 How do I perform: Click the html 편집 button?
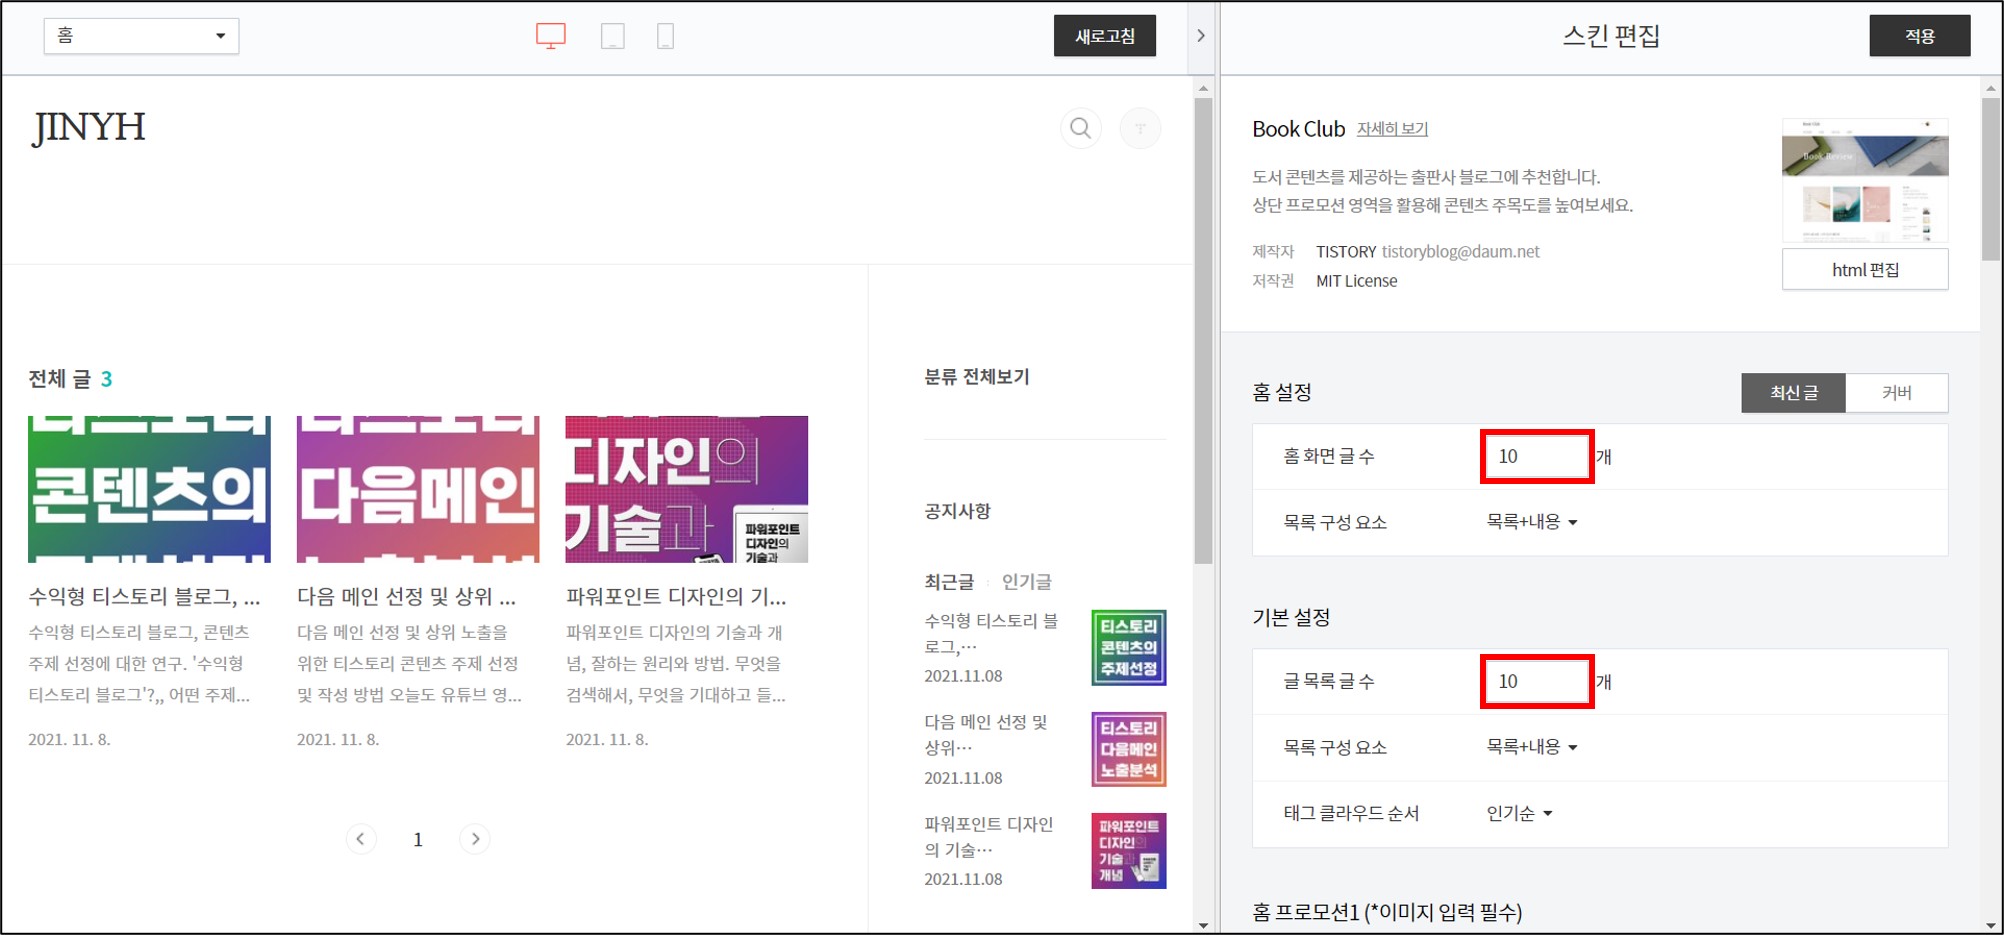(1865, 270)
